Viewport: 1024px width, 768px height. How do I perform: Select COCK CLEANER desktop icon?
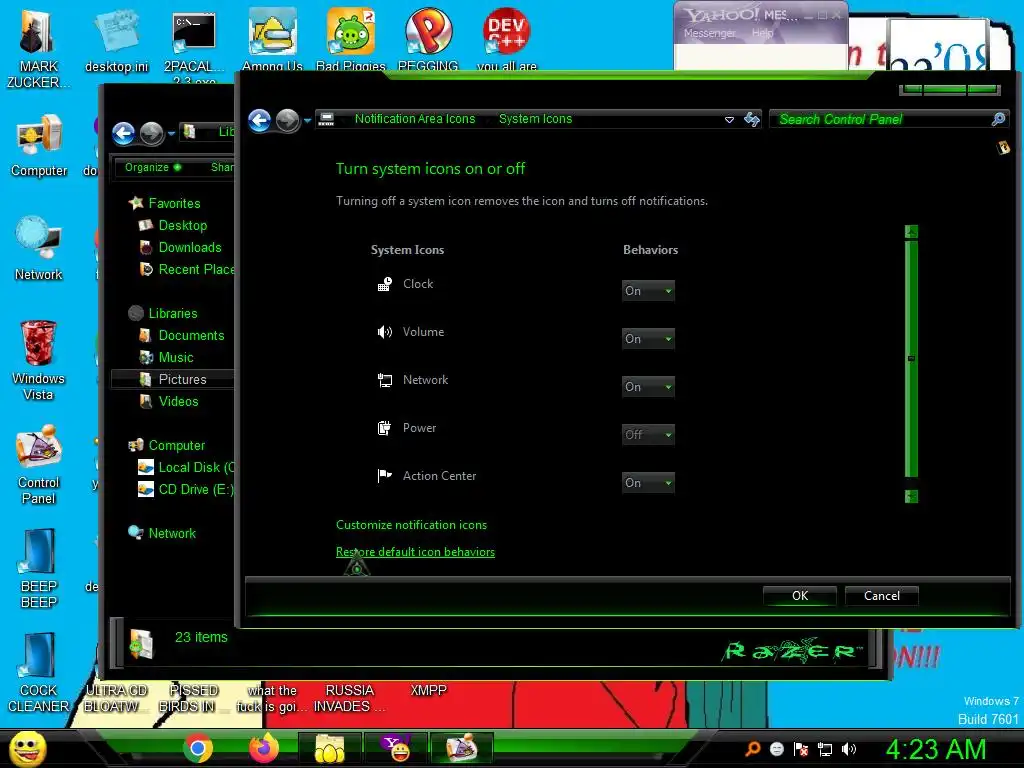click(x=39, y=673)
